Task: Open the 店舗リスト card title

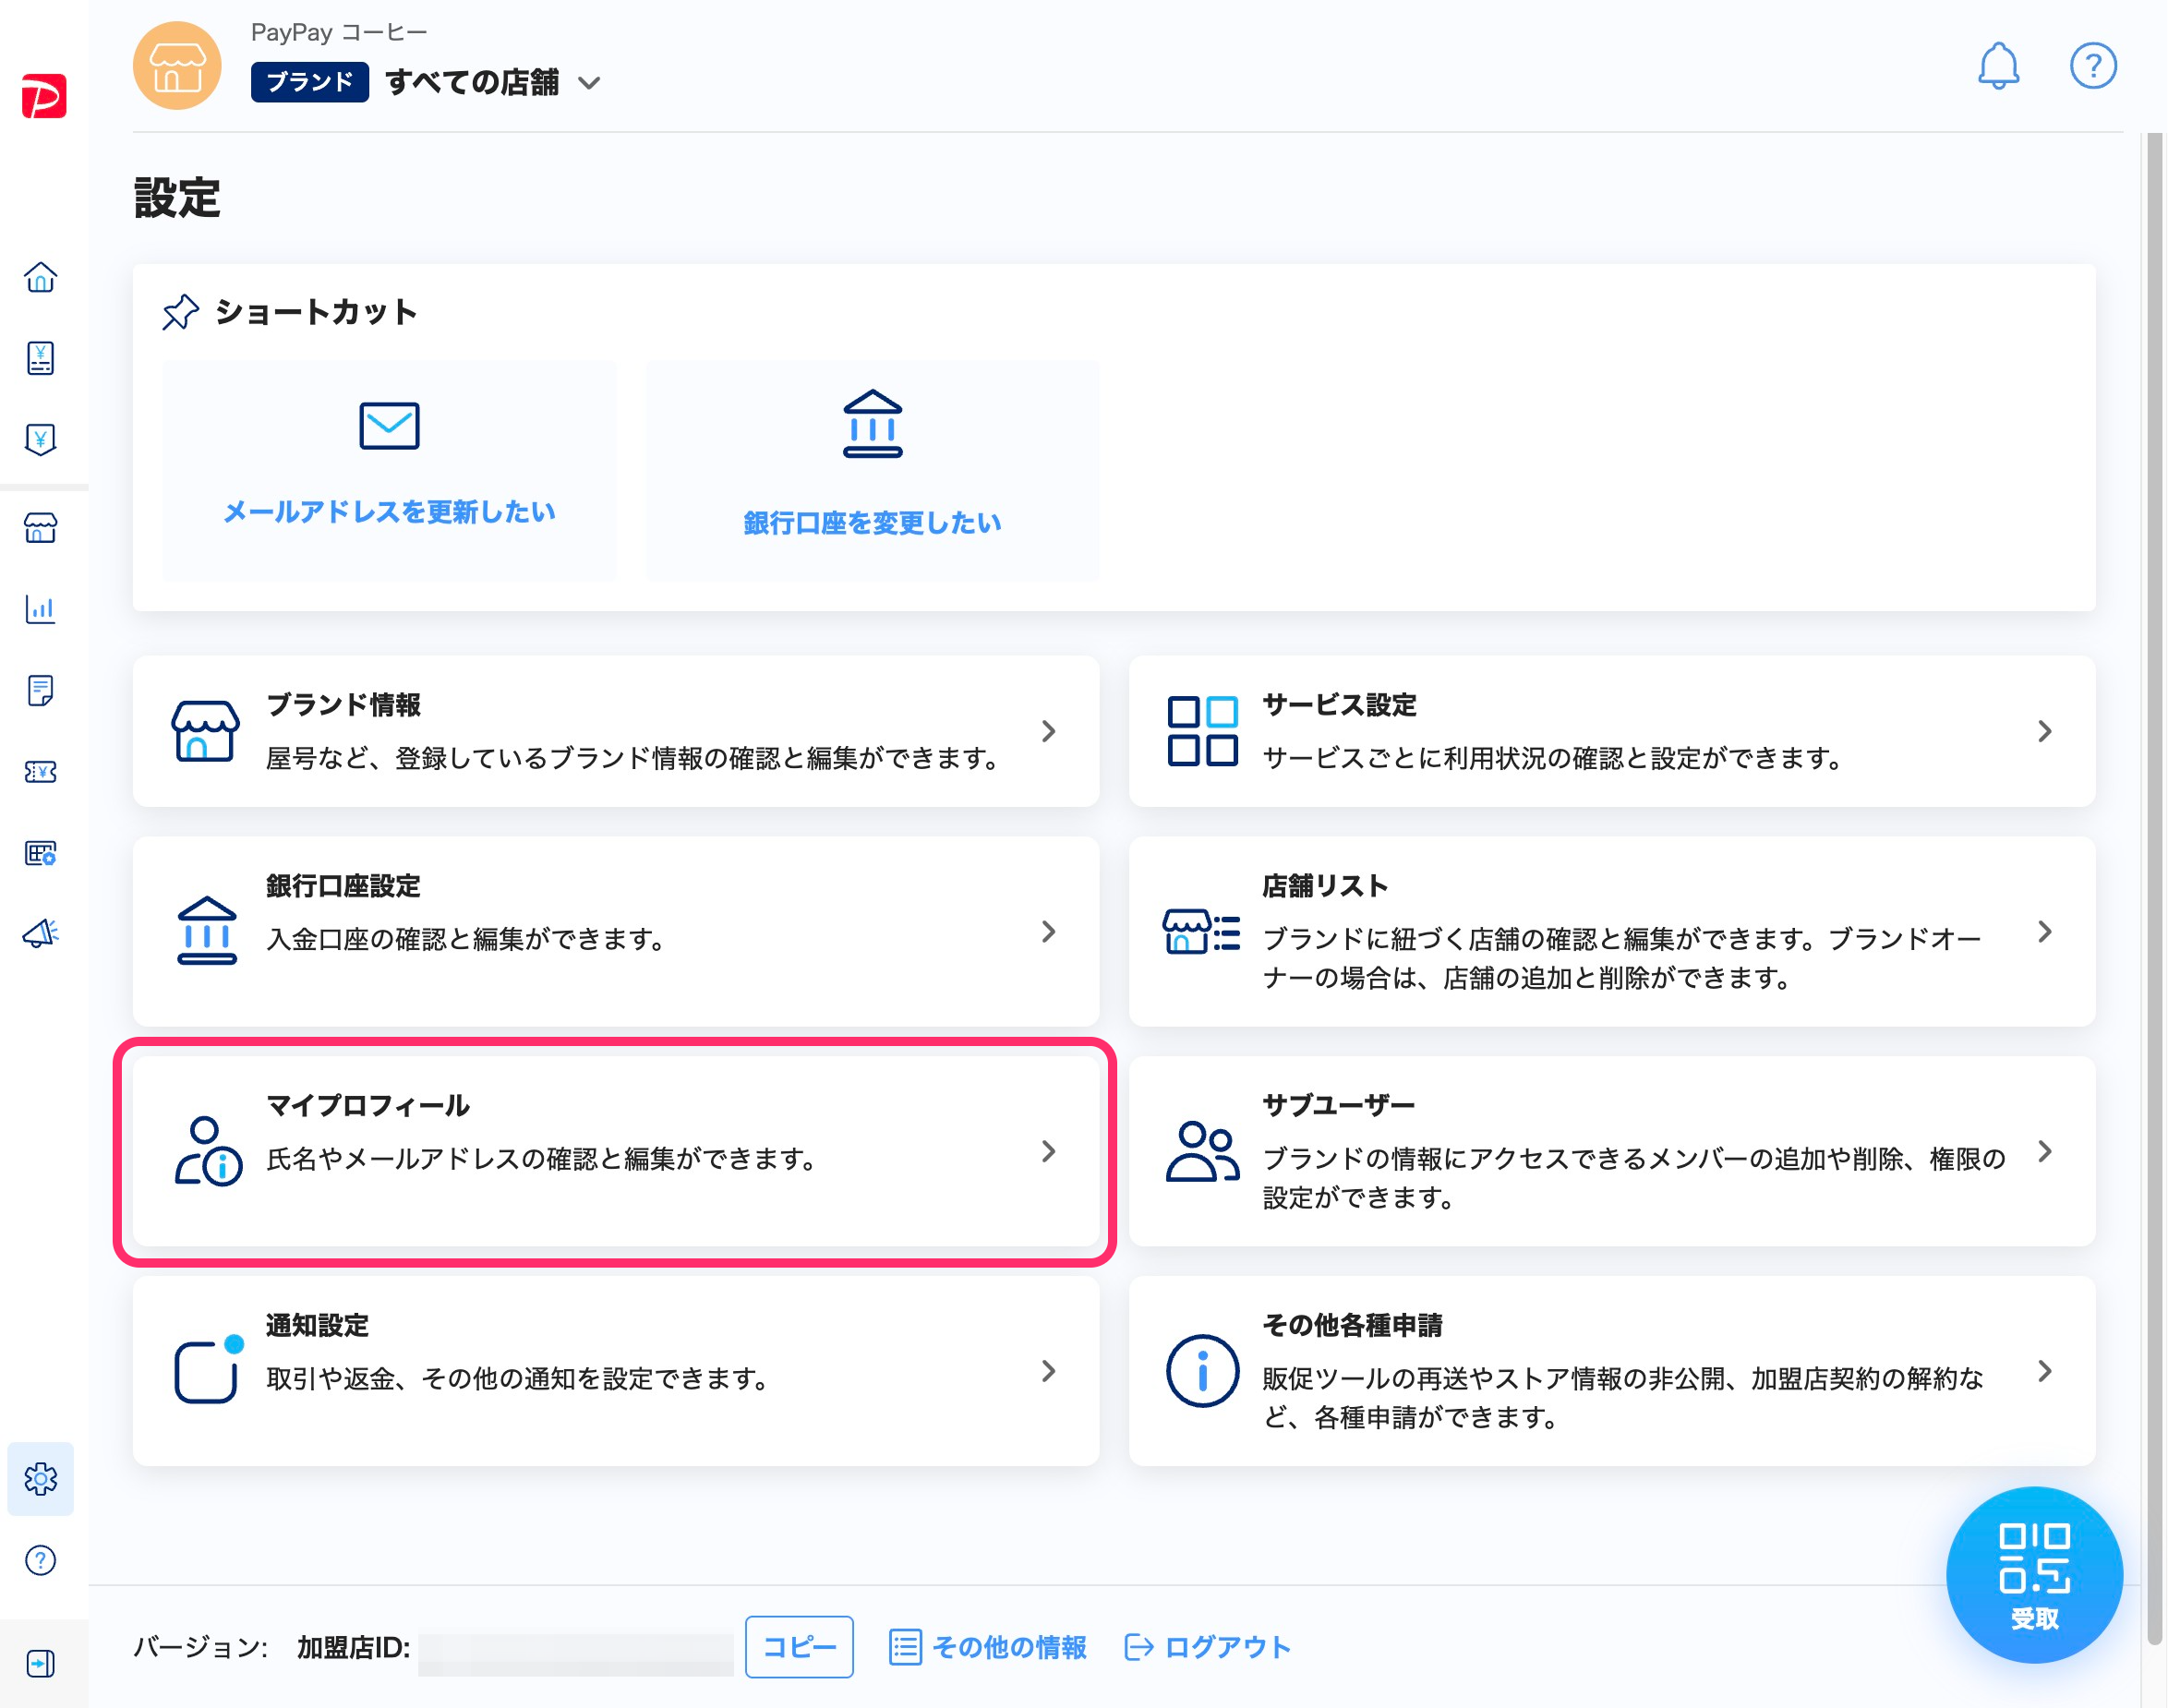Action: (x=1326, y=886)
